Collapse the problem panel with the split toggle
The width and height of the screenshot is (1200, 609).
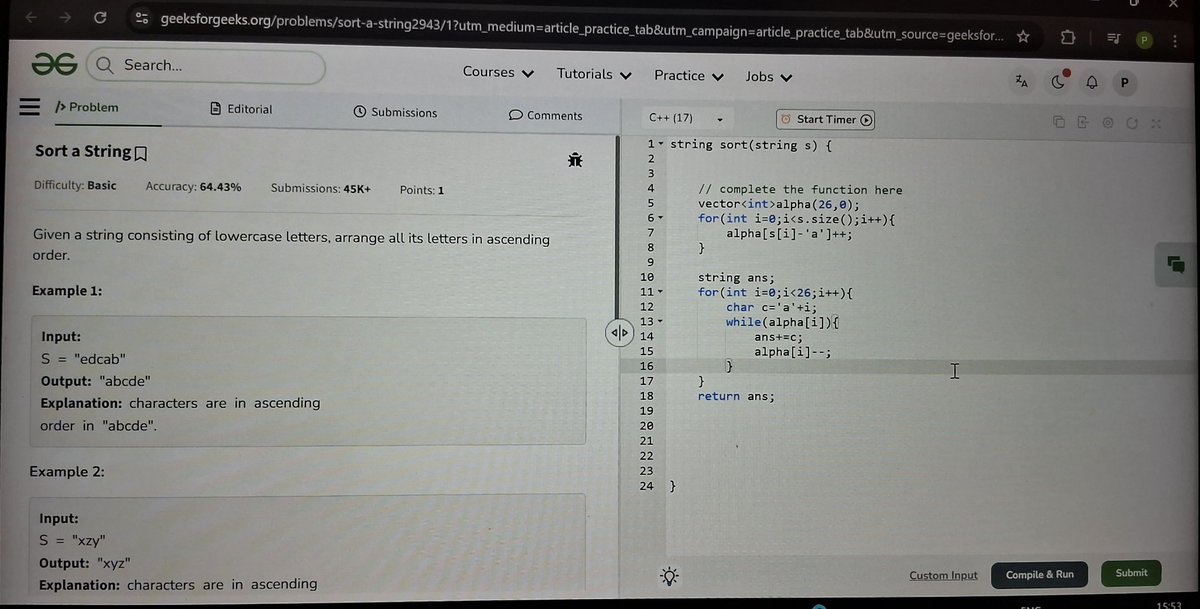point(619,332)
